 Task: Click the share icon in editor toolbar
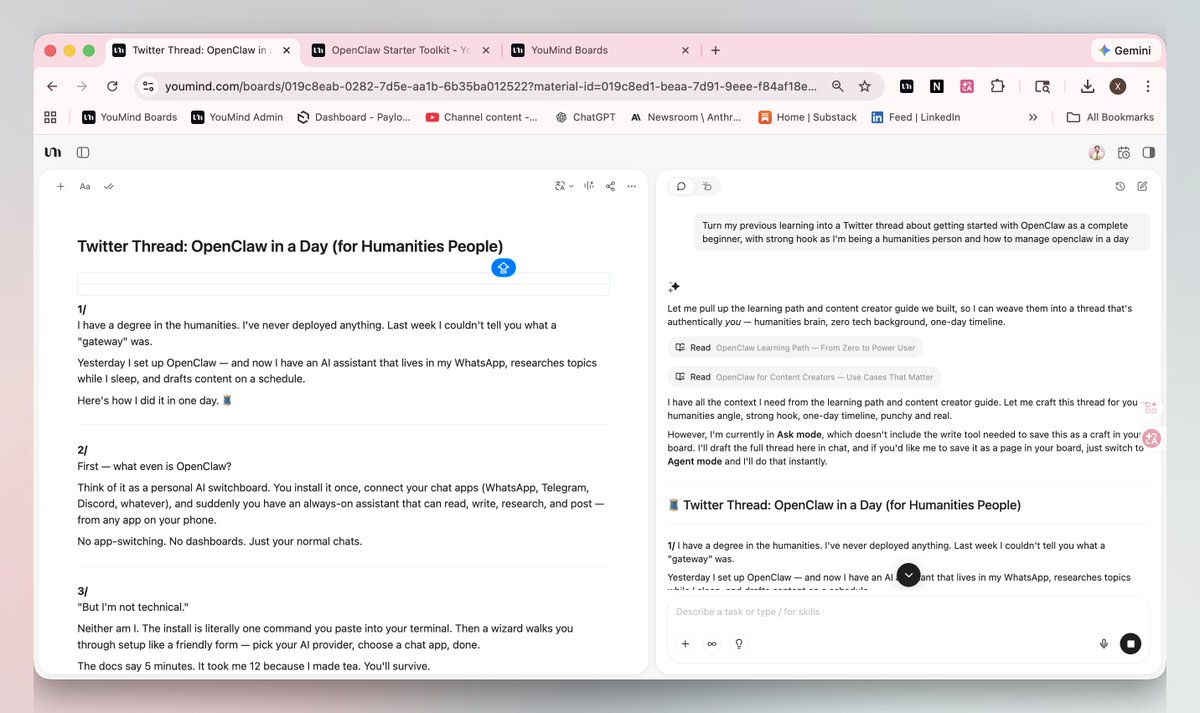point(610,186)
